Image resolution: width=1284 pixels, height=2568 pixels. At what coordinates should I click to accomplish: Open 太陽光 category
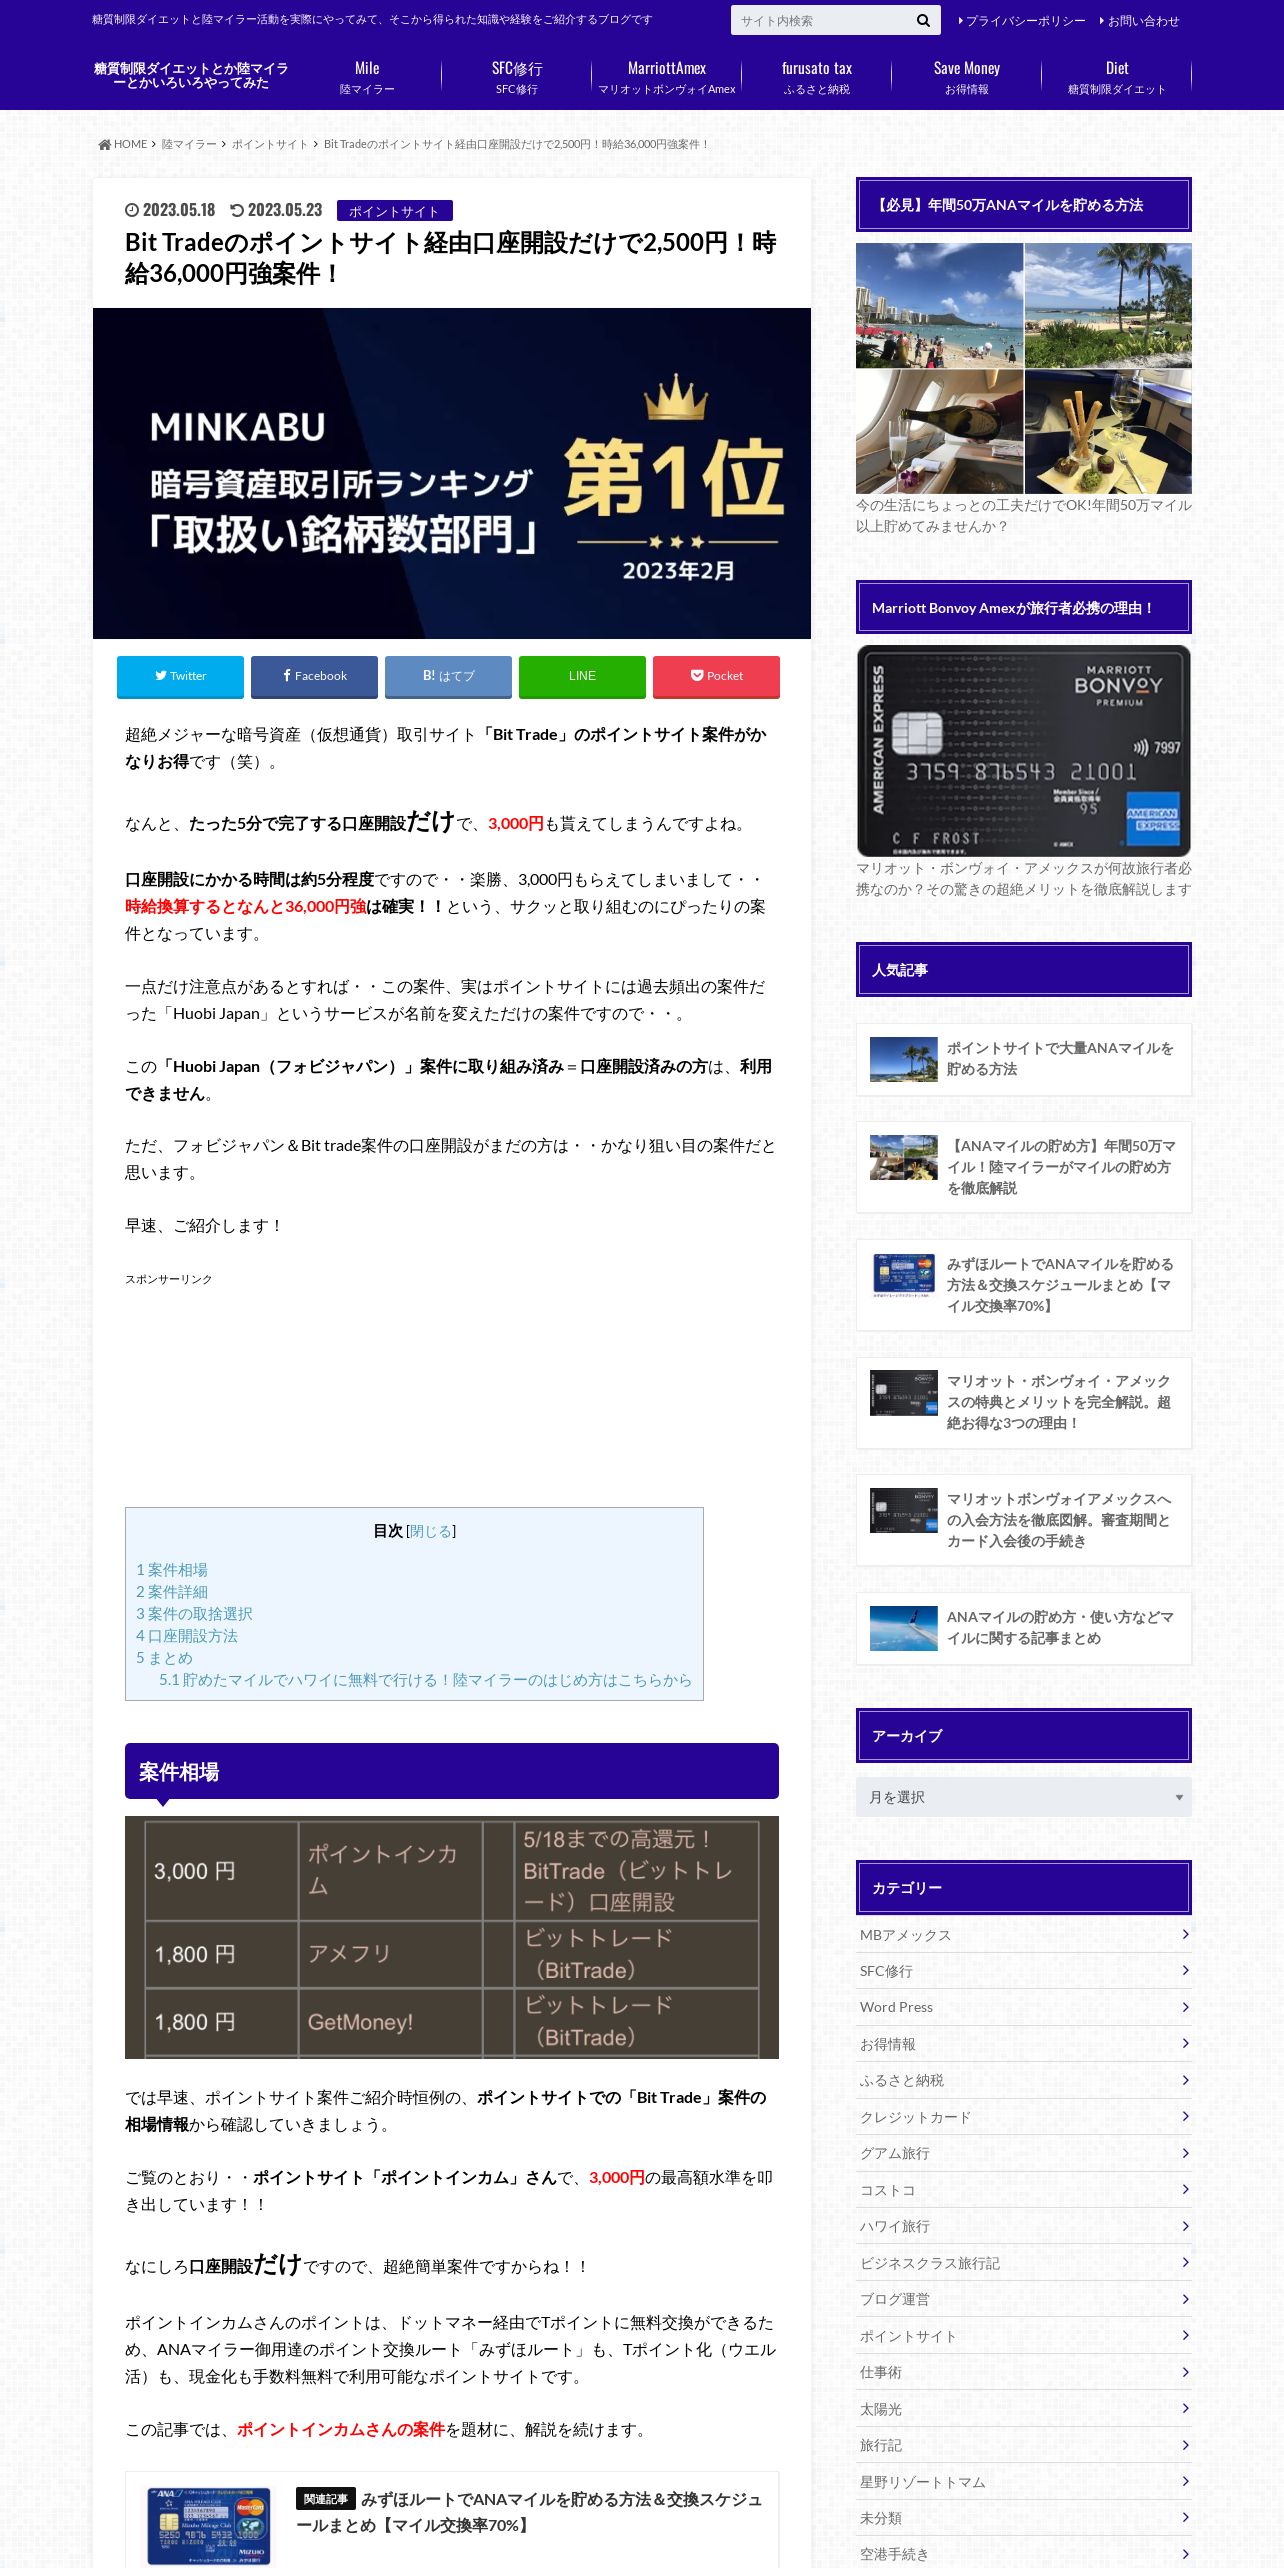click(1024, 2409)
